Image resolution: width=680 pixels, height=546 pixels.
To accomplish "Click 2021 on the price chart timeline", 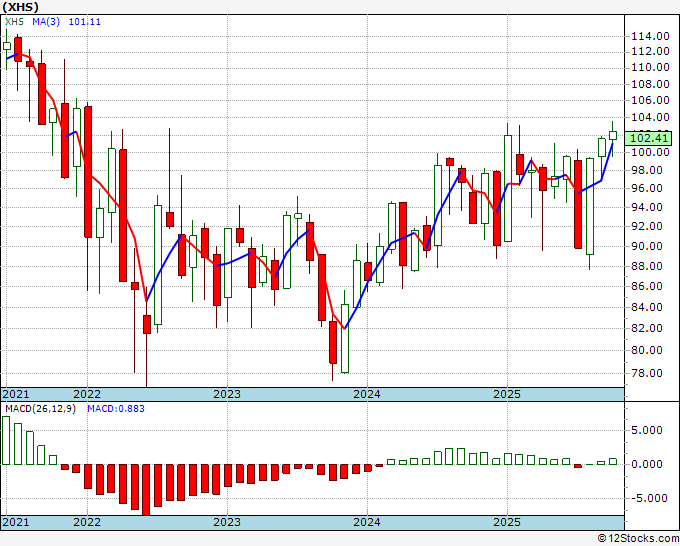I will coord(16,394).
